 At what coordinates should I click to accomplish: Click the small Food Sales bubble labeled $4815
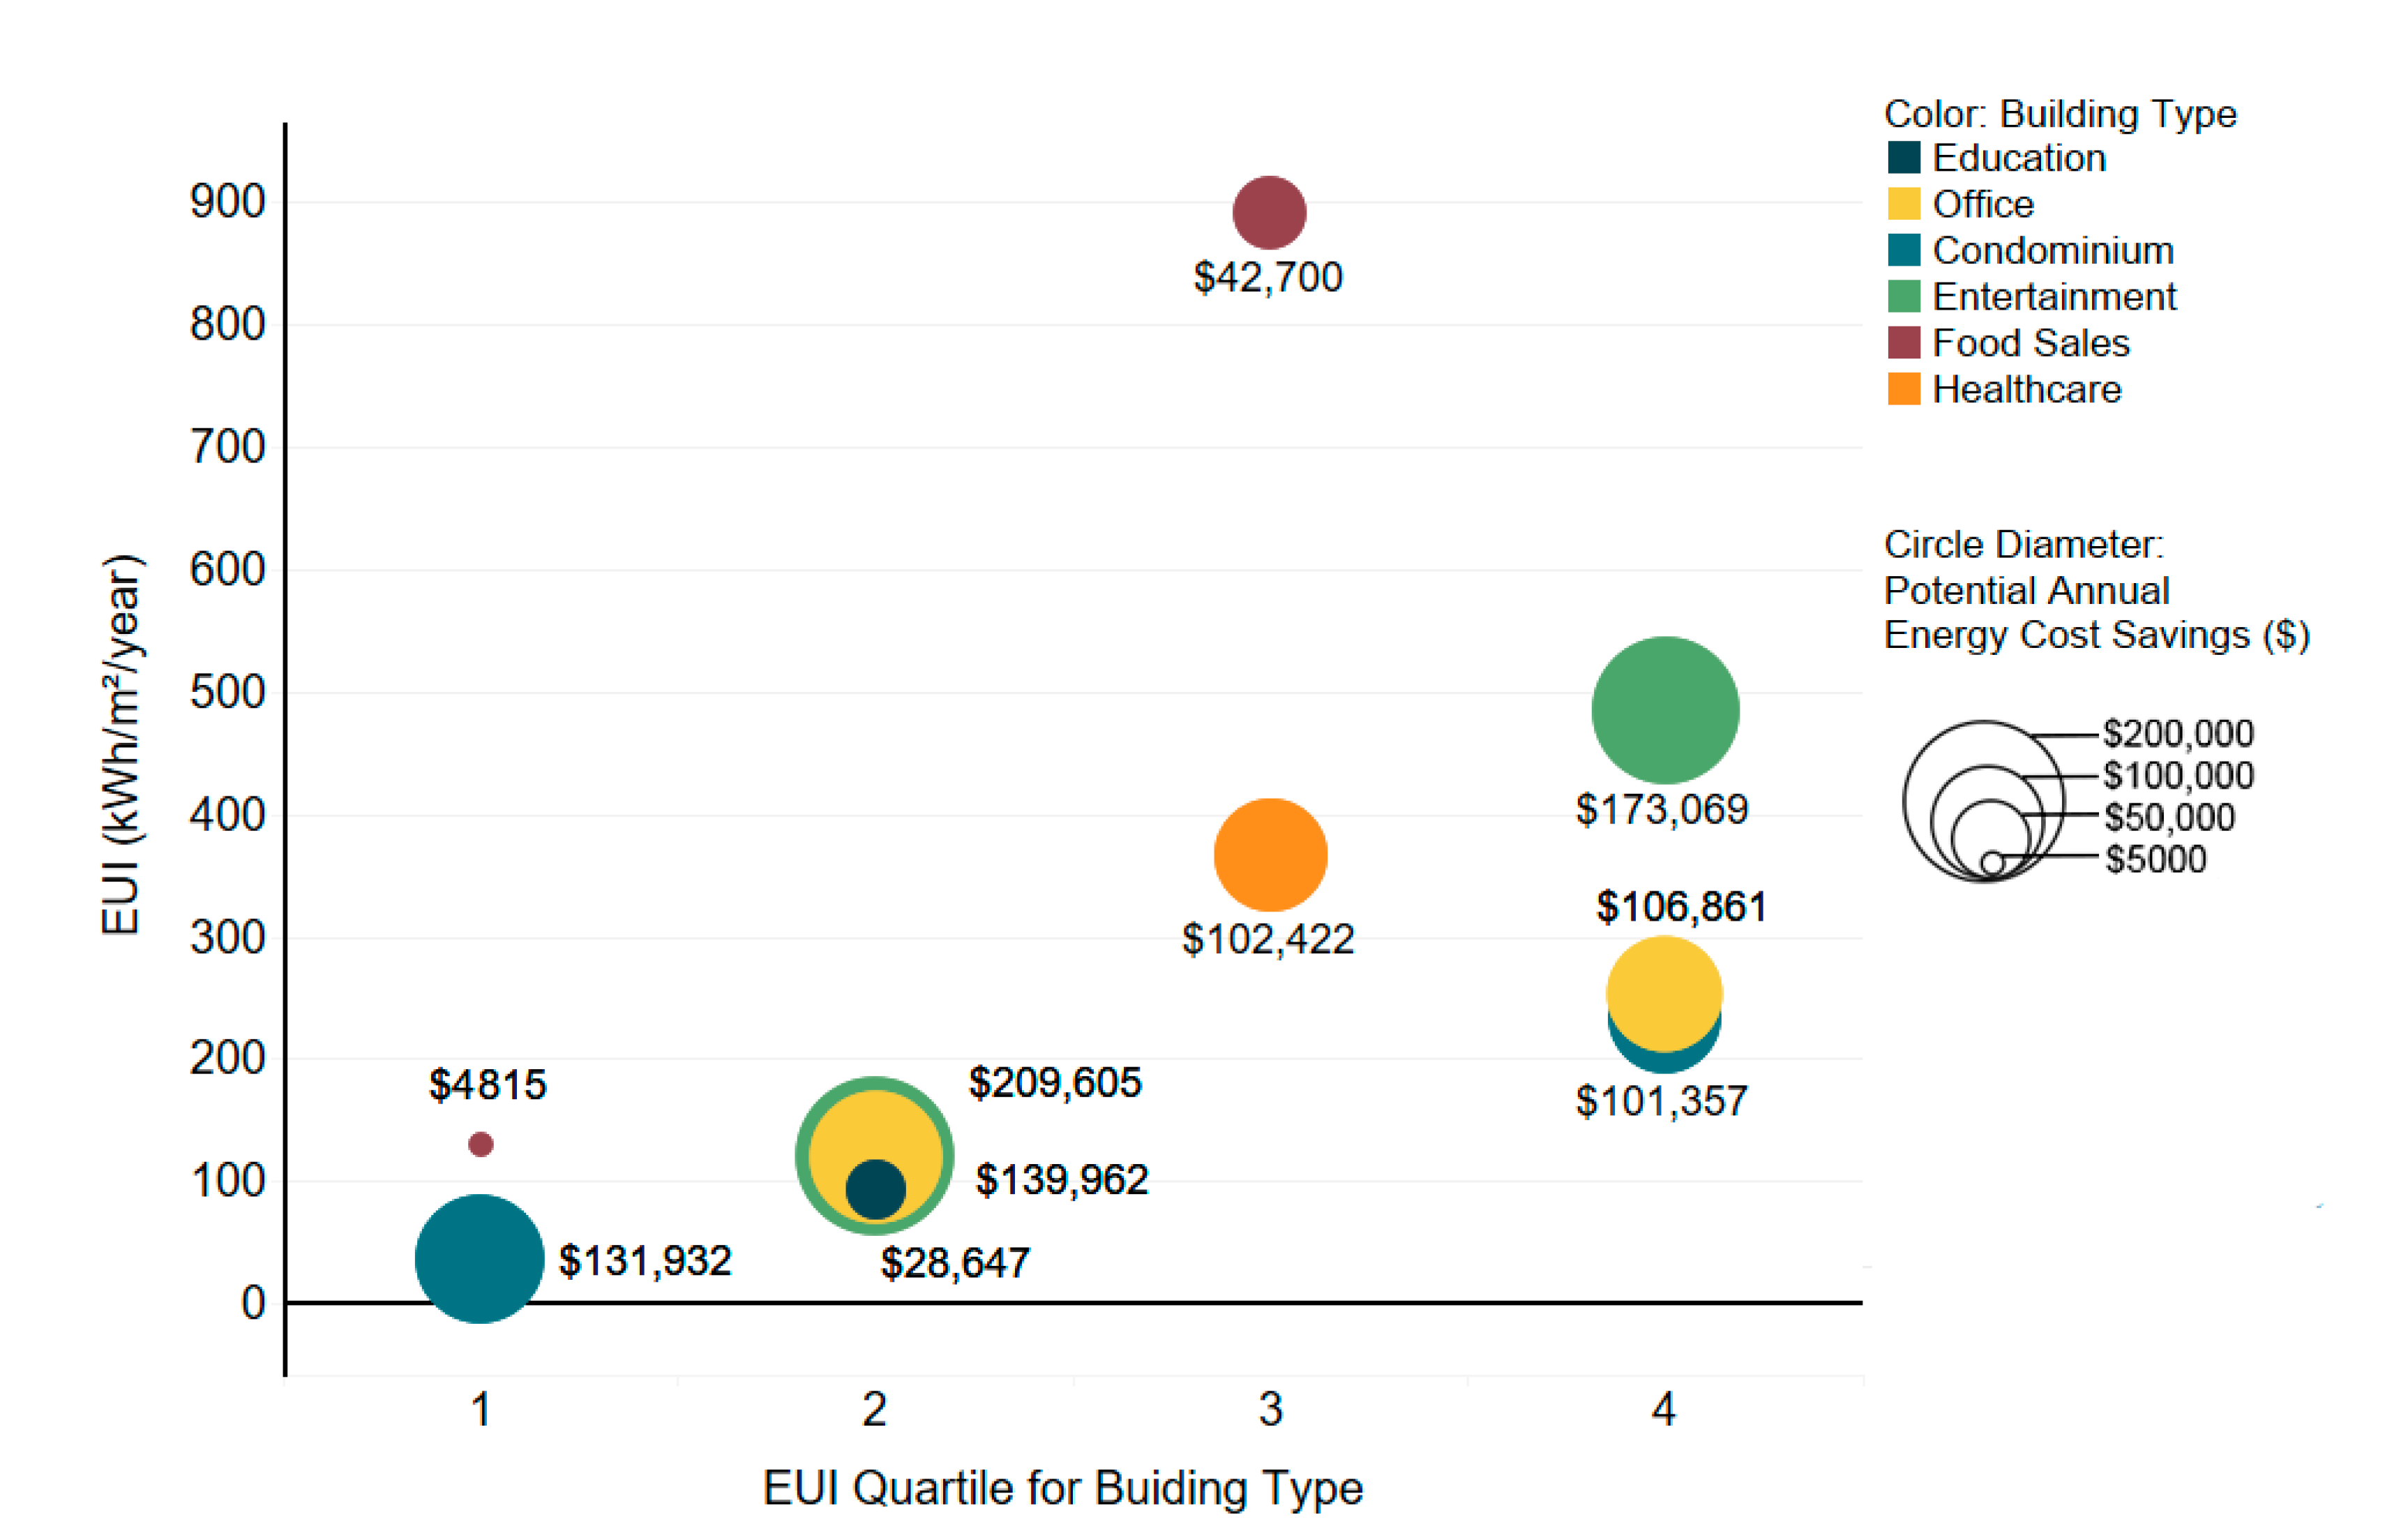pyautogui.click(x=481, y=1144)
